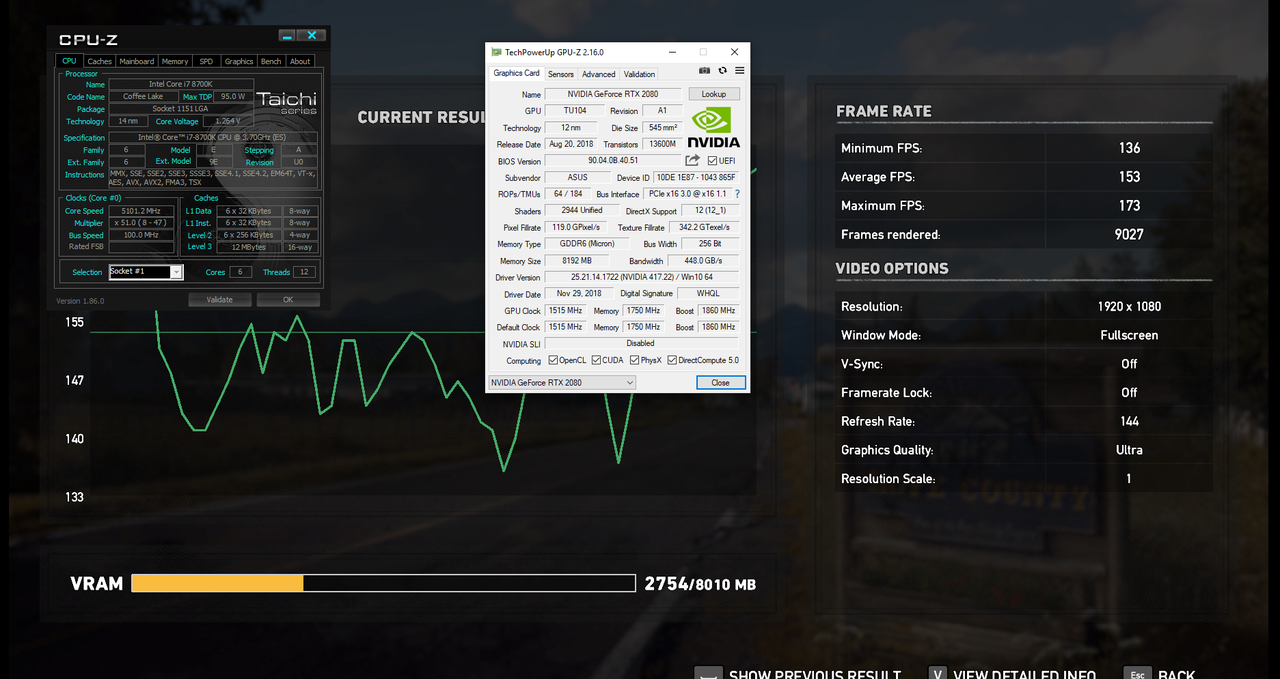
Task: Click the Subvendor field ASUS
Action: click(577, 177)
